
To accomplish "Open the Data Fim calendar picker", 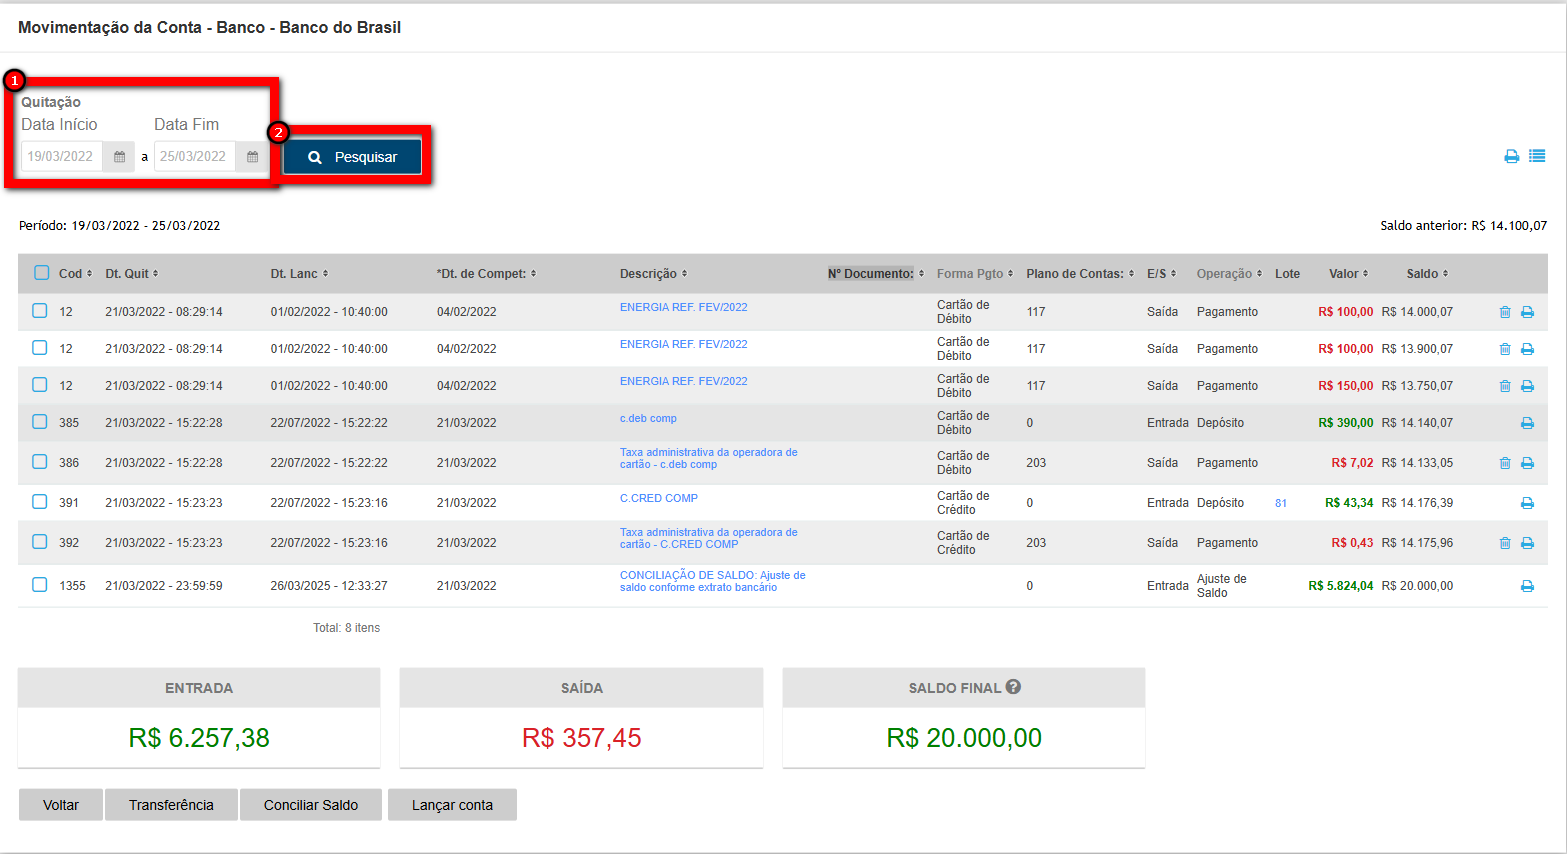I will coord(252,157).
